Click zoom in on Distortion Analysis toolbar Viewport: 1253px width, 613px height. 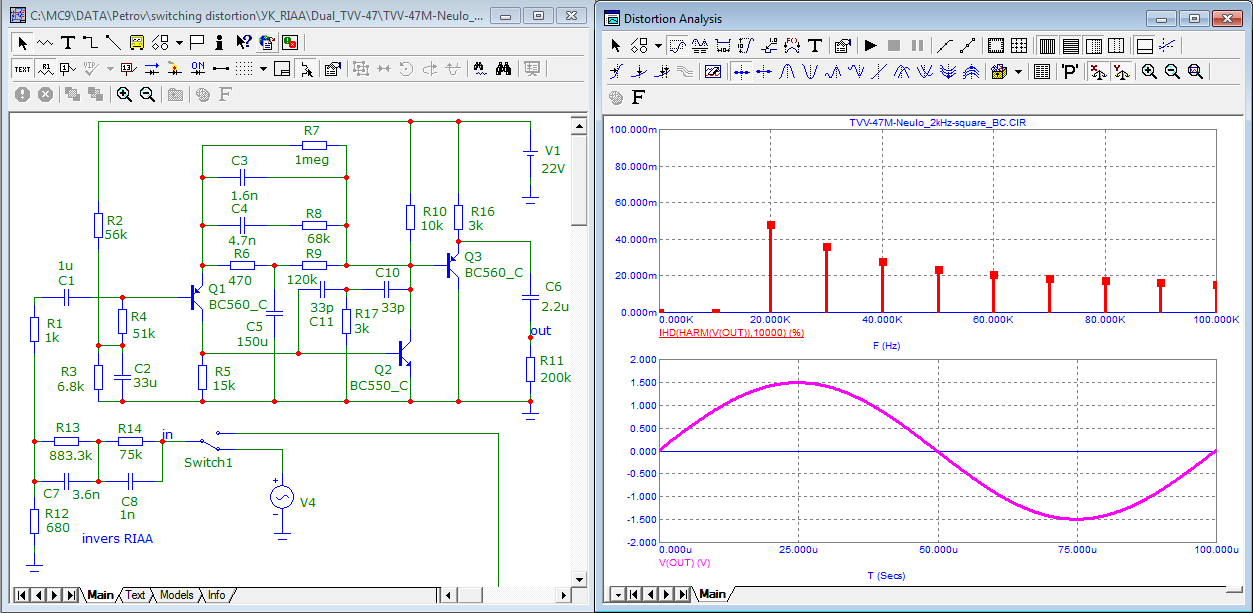tap(1149, 72)
